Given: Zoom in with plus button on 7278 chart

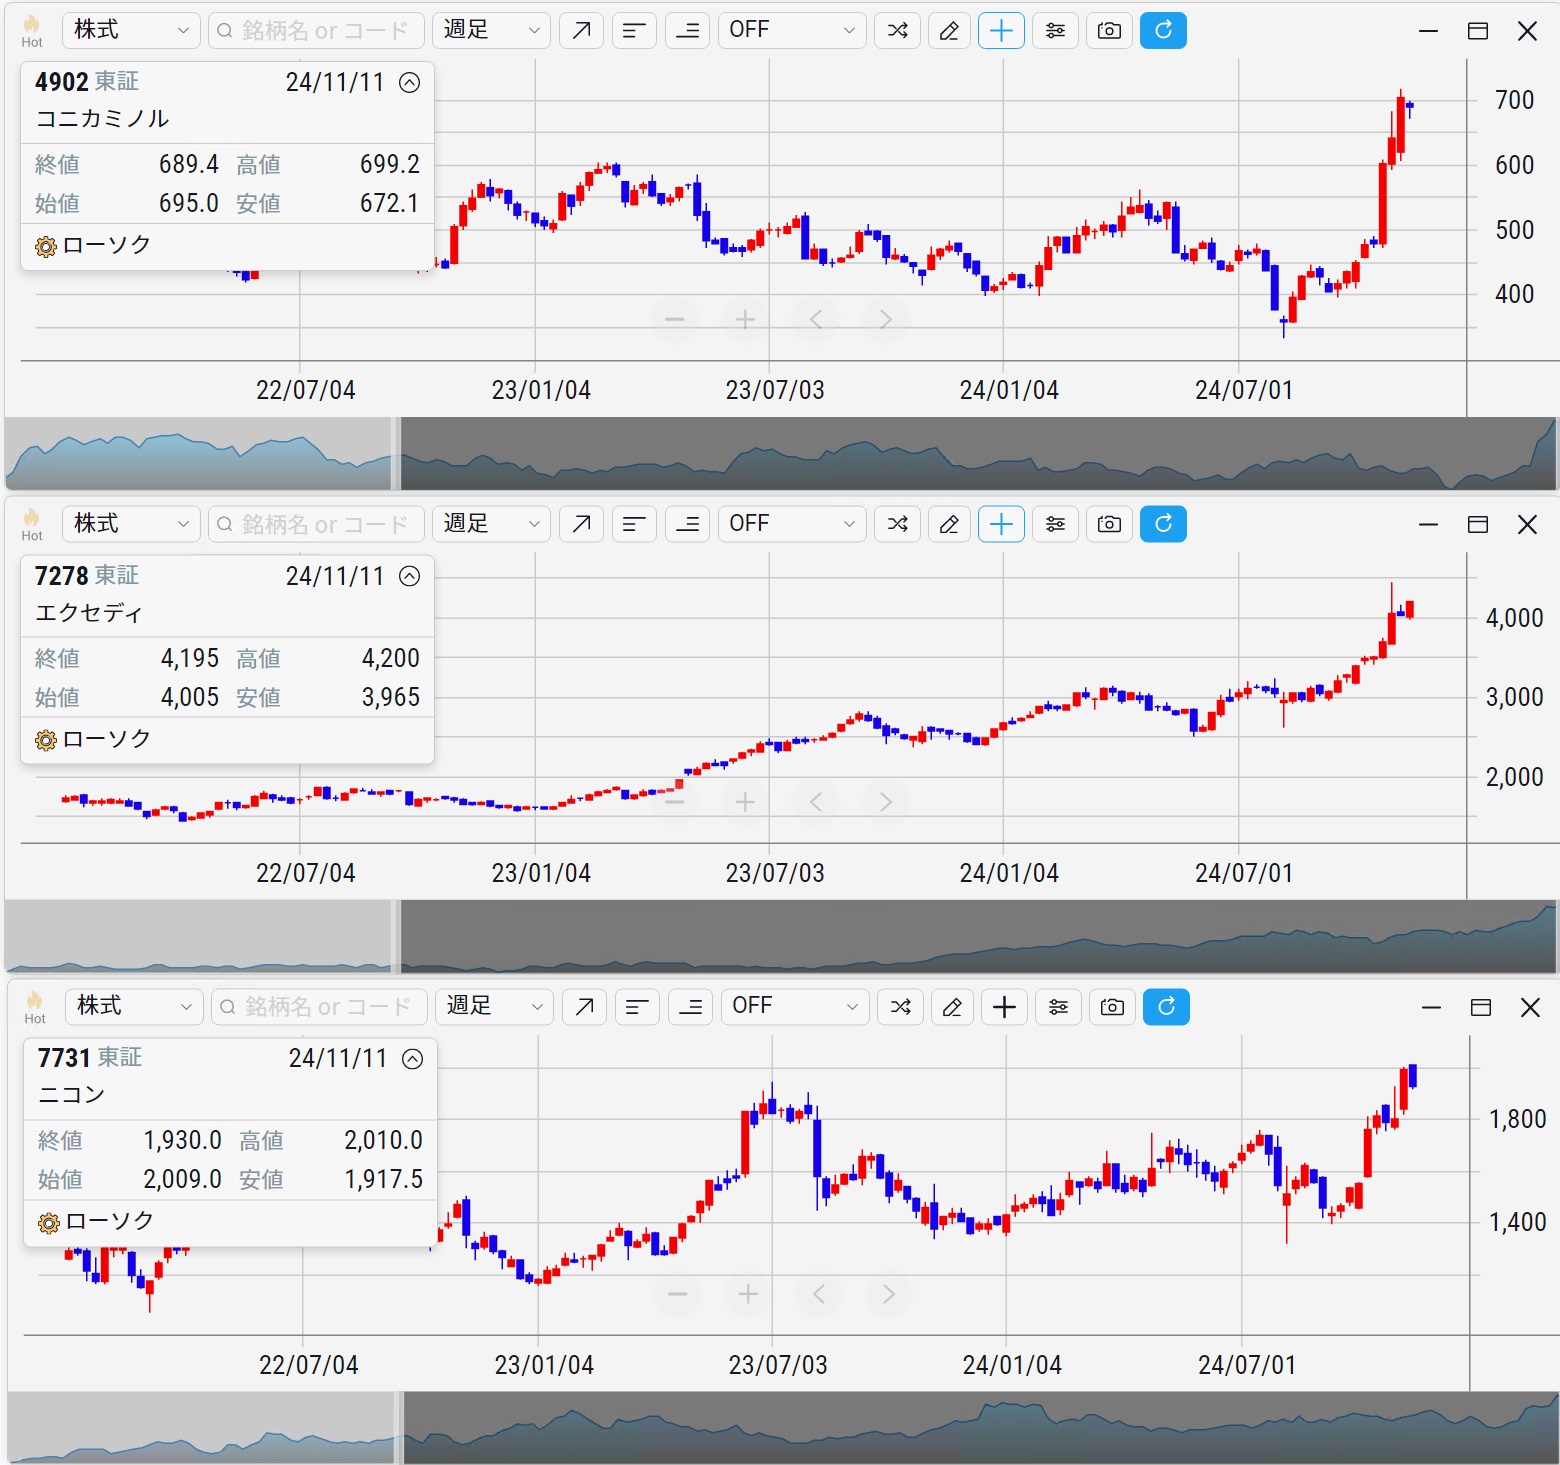Looking at the screenshot, I should point(745,801).
